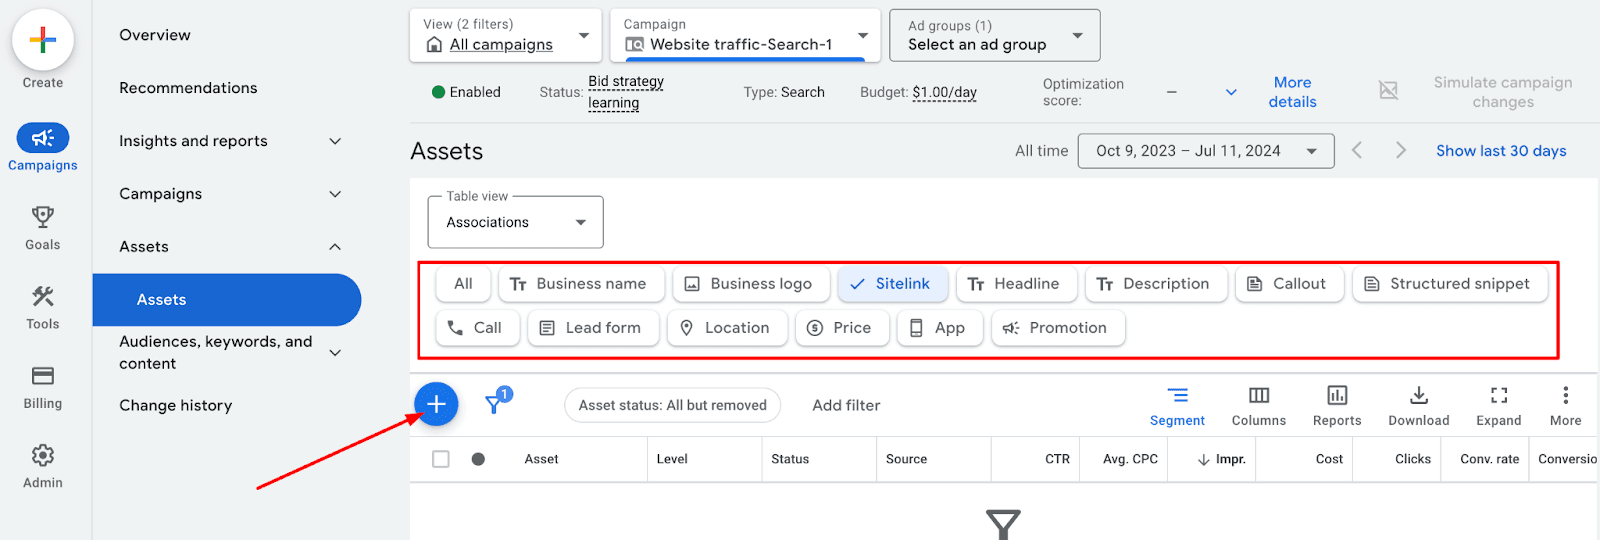Click the Download icon

(x=1419, y=396)
